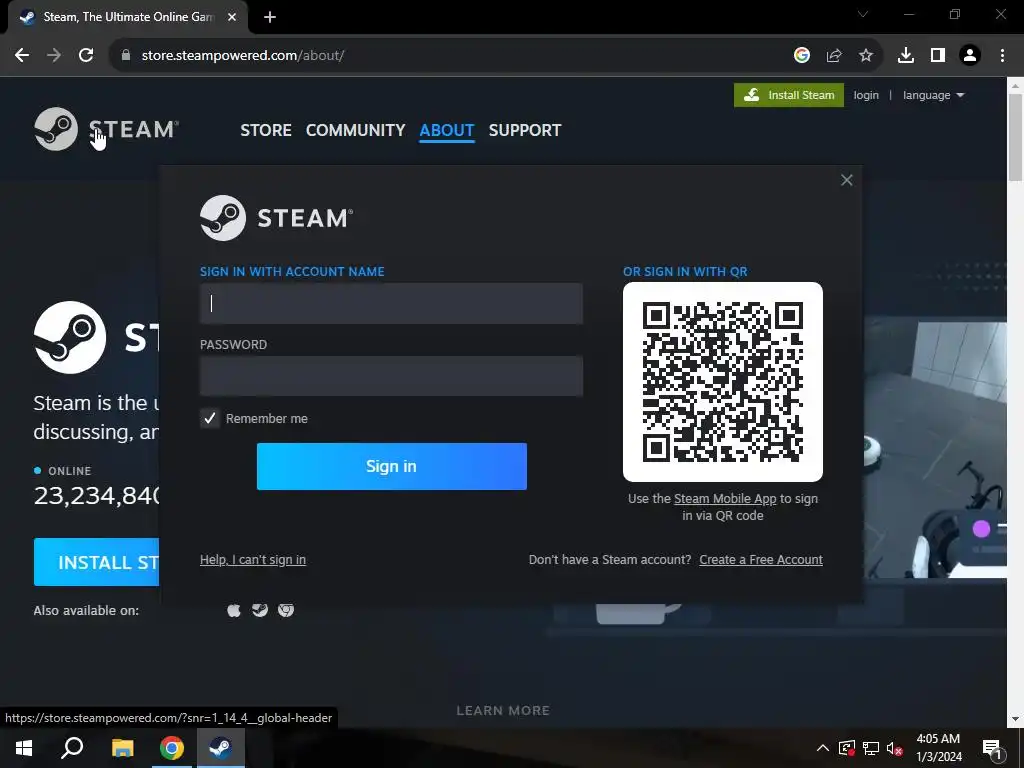Click the security tray icon with red dot
This screenshot has width=1024, height=768.
[846, 748]
